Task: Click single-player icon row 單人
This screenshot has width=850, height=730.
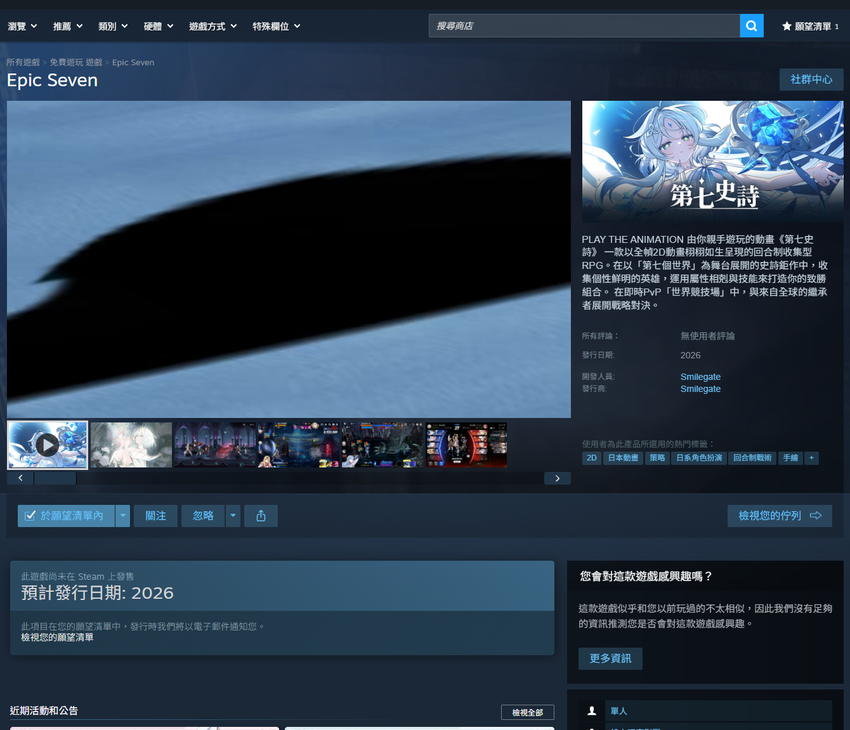Action: click(705, 711)
